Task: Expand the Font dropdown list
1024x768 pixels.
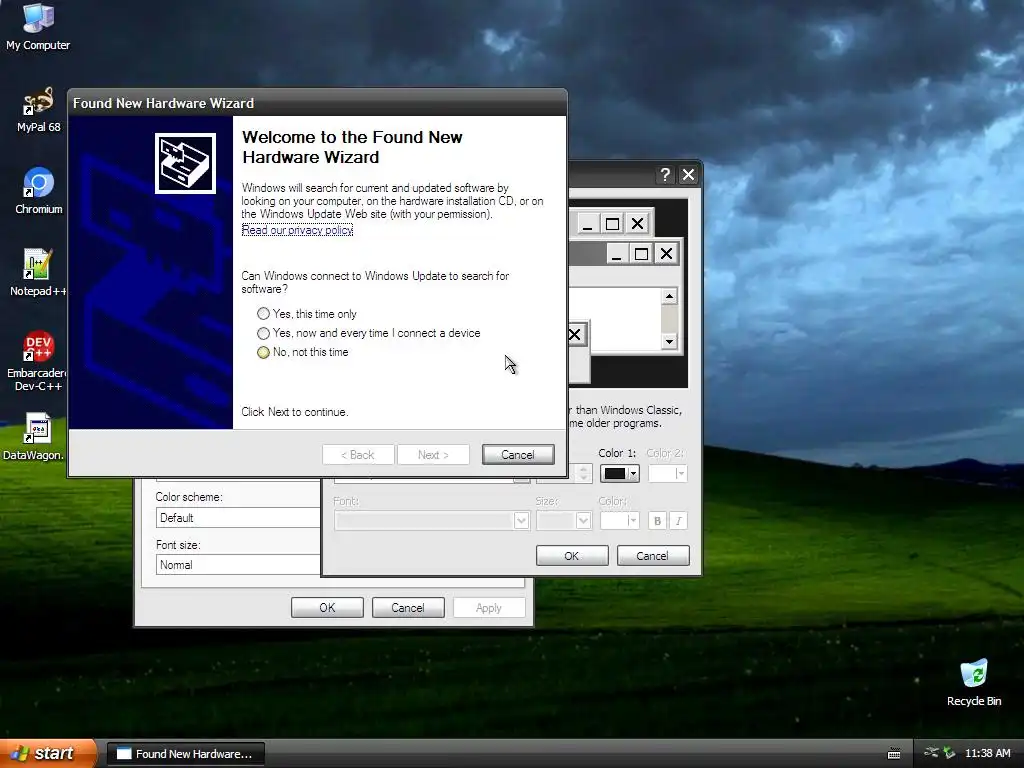Action: click(x=521, y=520)
